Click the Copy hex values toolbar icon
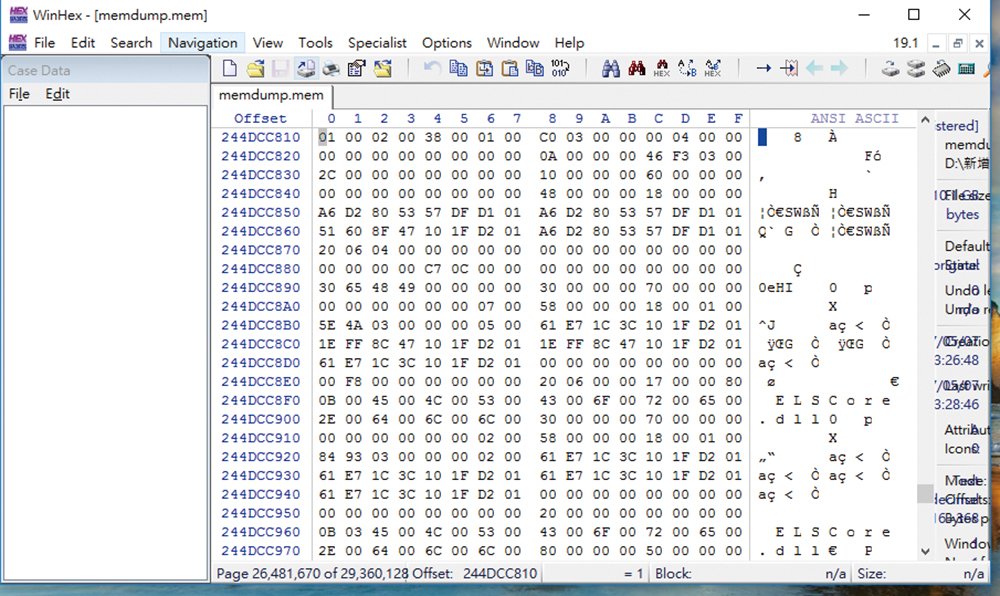 coord(534,68)
